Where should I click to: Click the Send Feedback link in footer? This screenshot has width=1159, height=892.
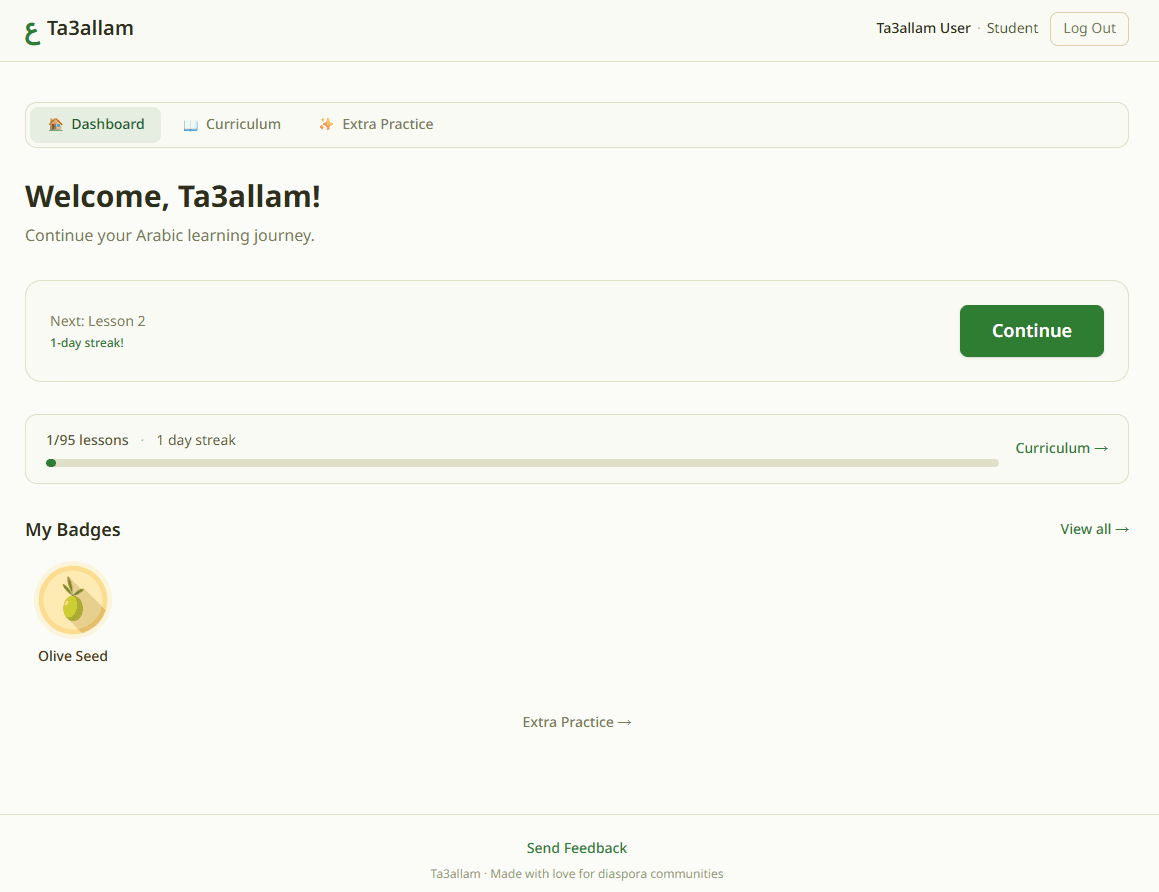pos(577,848)
